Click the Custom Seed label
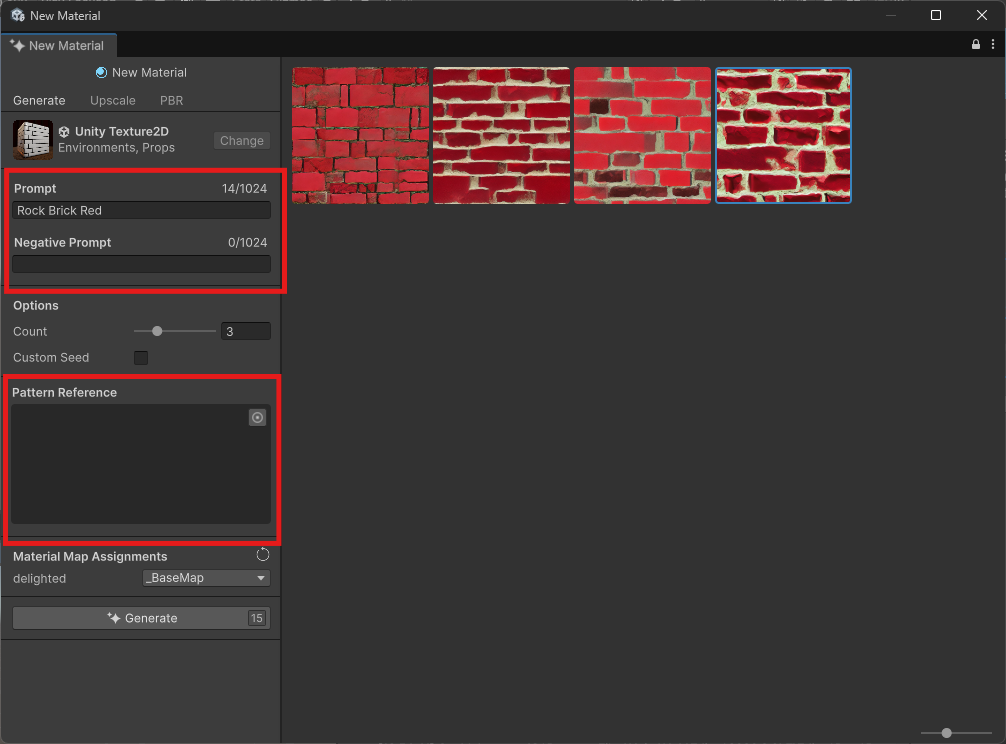The image size is (1006, 744). click(51, 358)
